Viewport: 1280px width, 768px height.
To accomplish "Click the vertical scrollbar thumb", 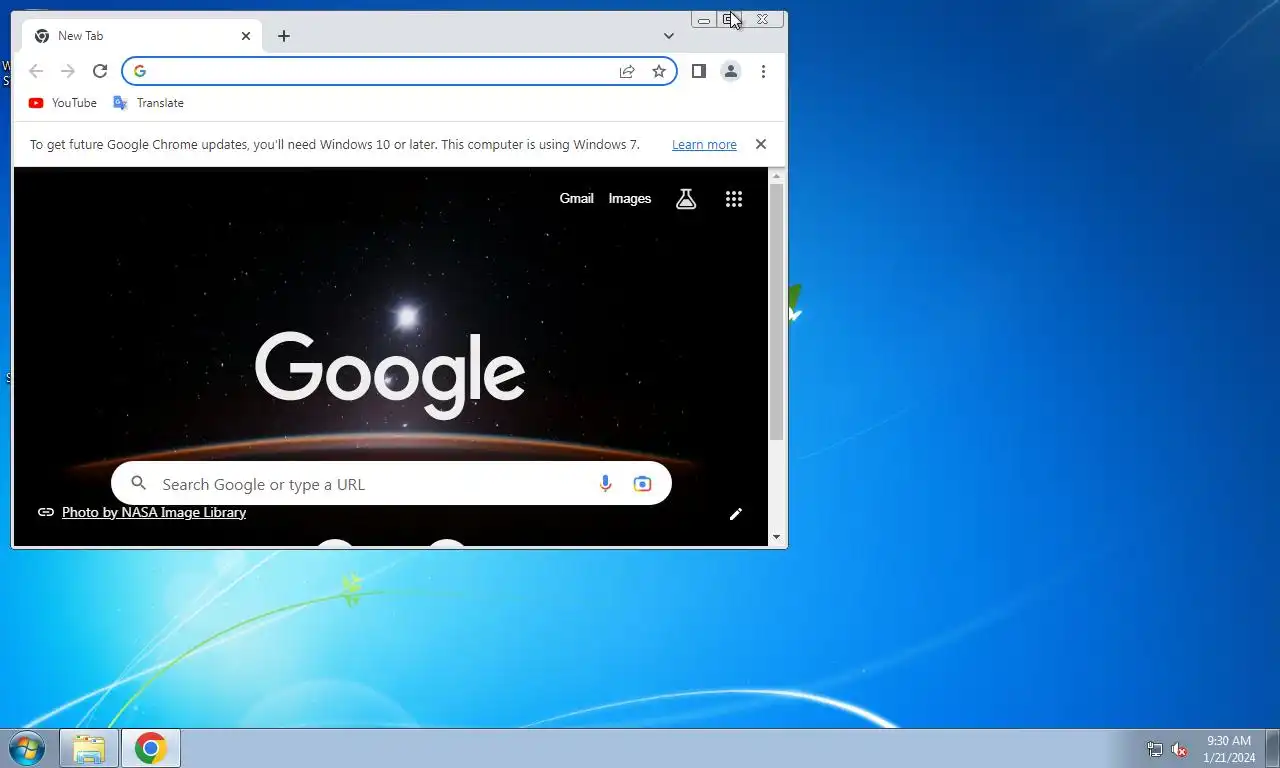I will [x=777, y=312].
